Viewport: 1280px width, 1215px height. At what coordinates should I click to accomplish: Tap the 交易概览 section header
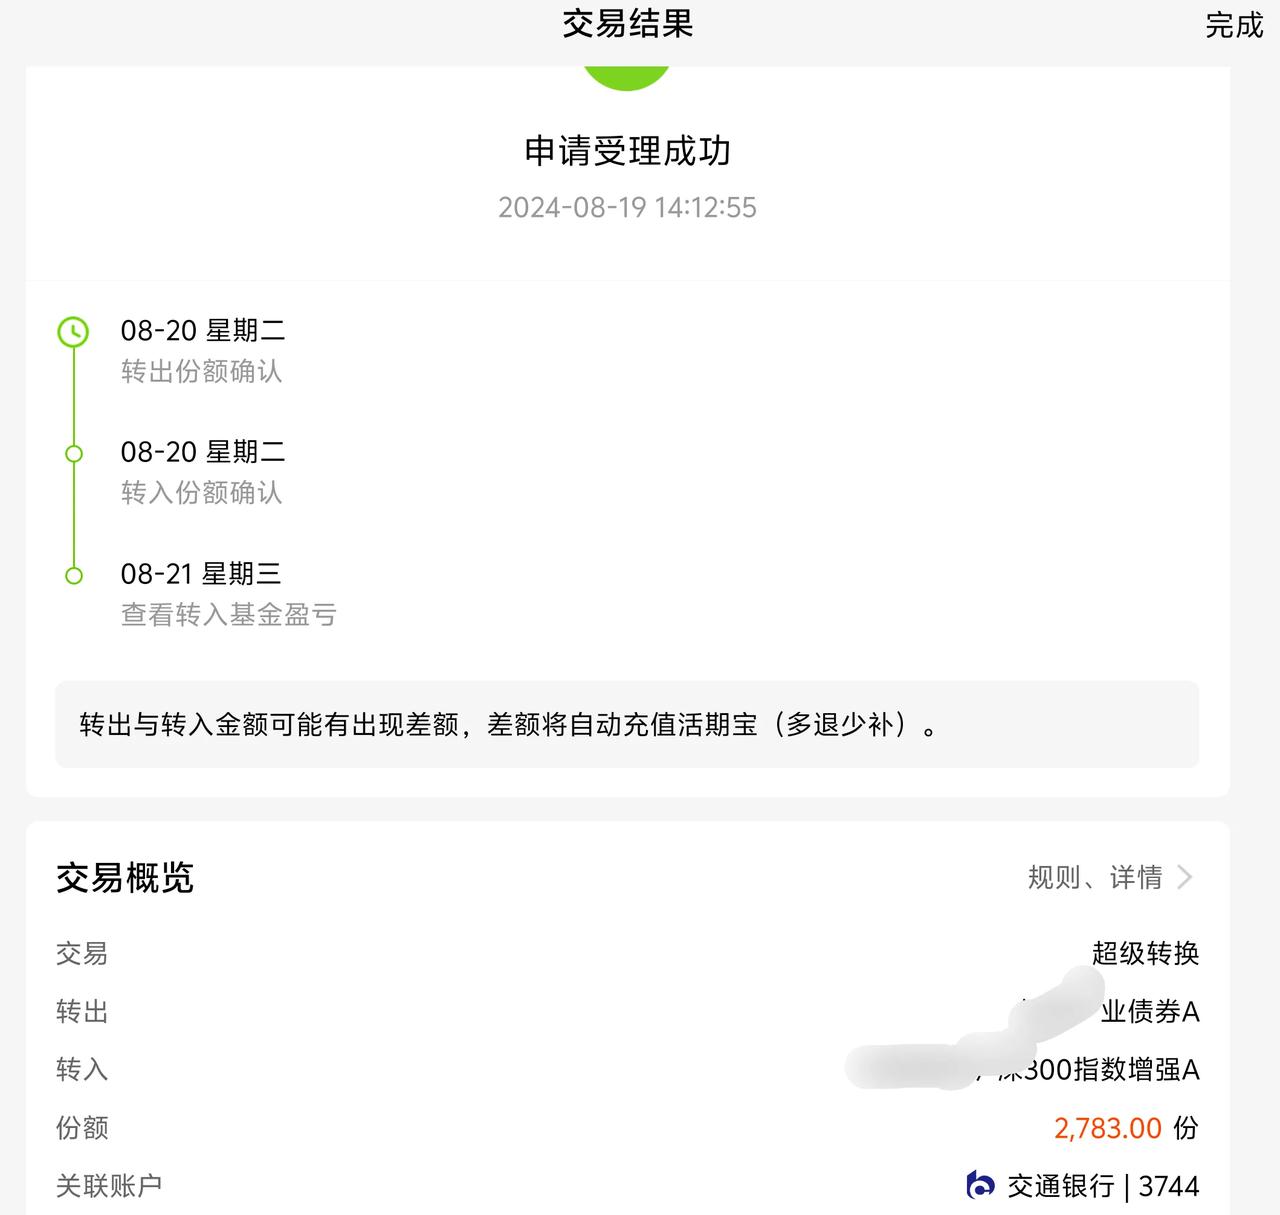[125, 877]
